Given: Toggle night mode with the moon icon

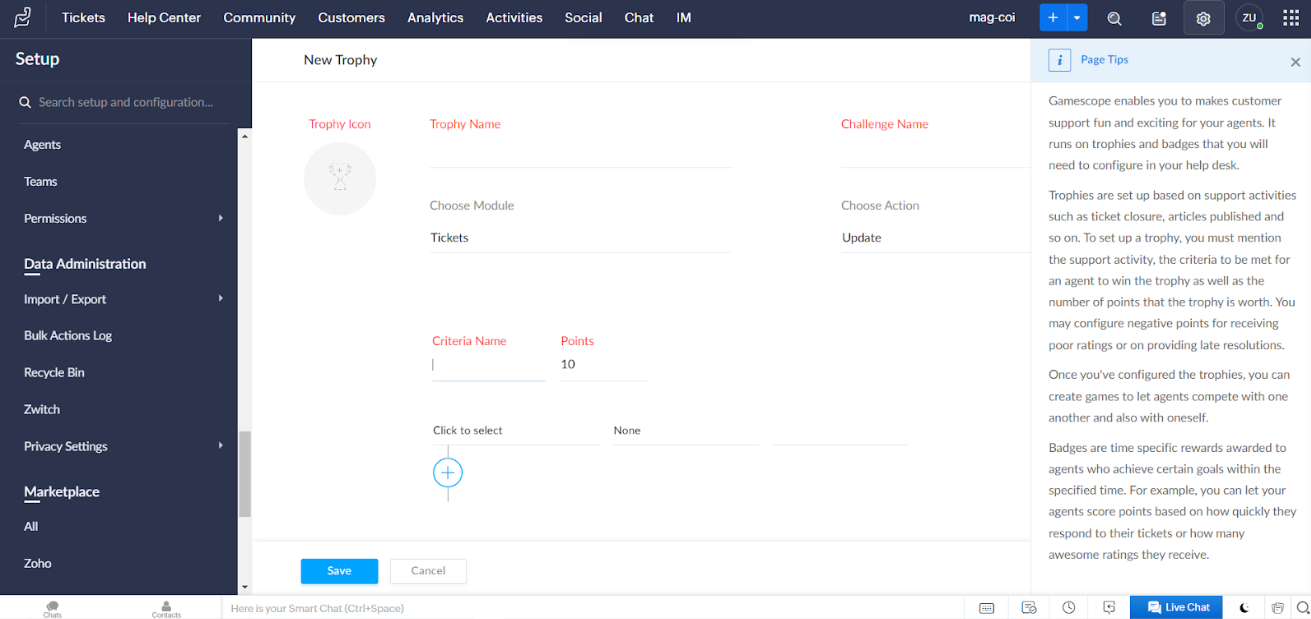Looking at the screenshot, I should coord(1245,607).
